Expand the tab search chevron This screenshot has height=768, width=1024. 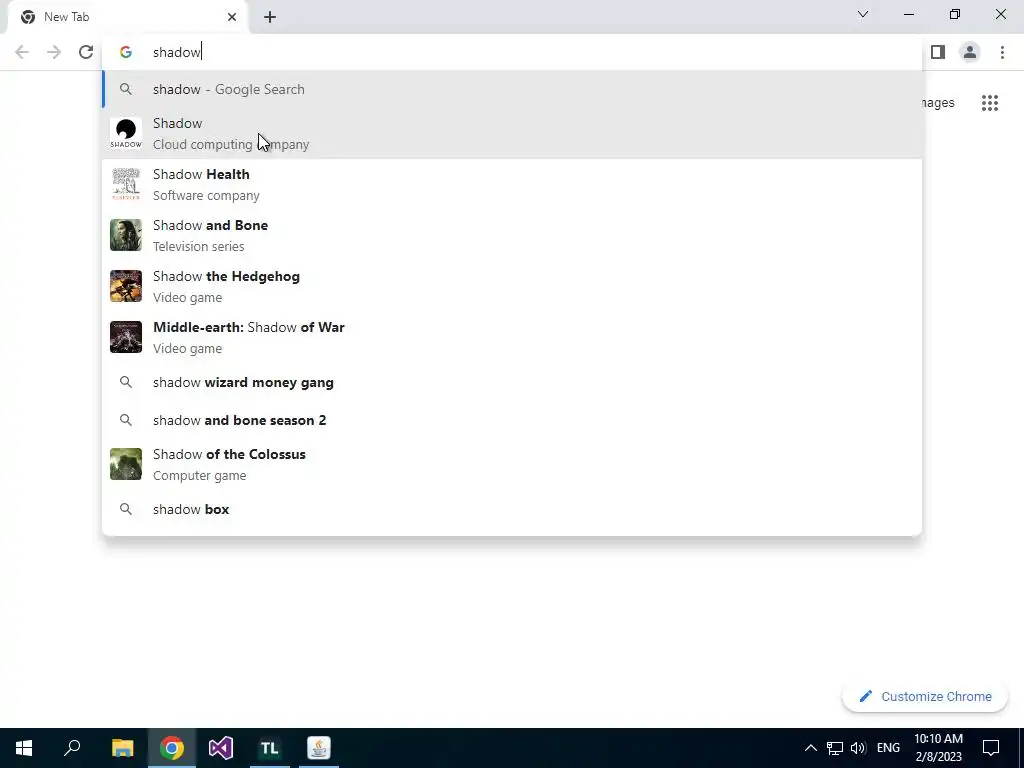pos(863,14)
